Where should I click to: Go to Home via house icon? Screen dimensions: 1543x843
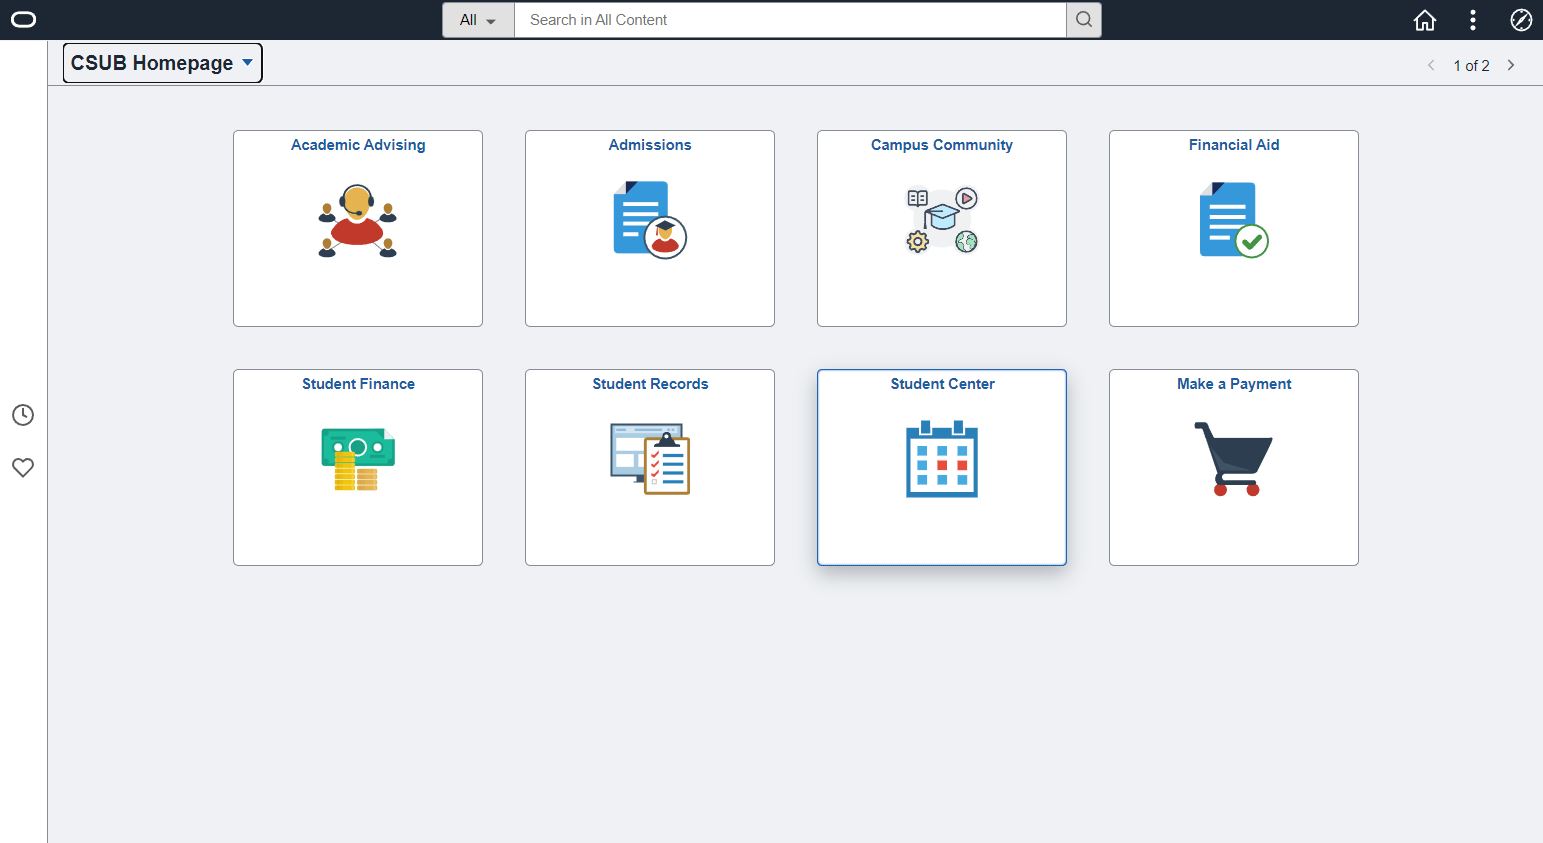click(1424, 20)
